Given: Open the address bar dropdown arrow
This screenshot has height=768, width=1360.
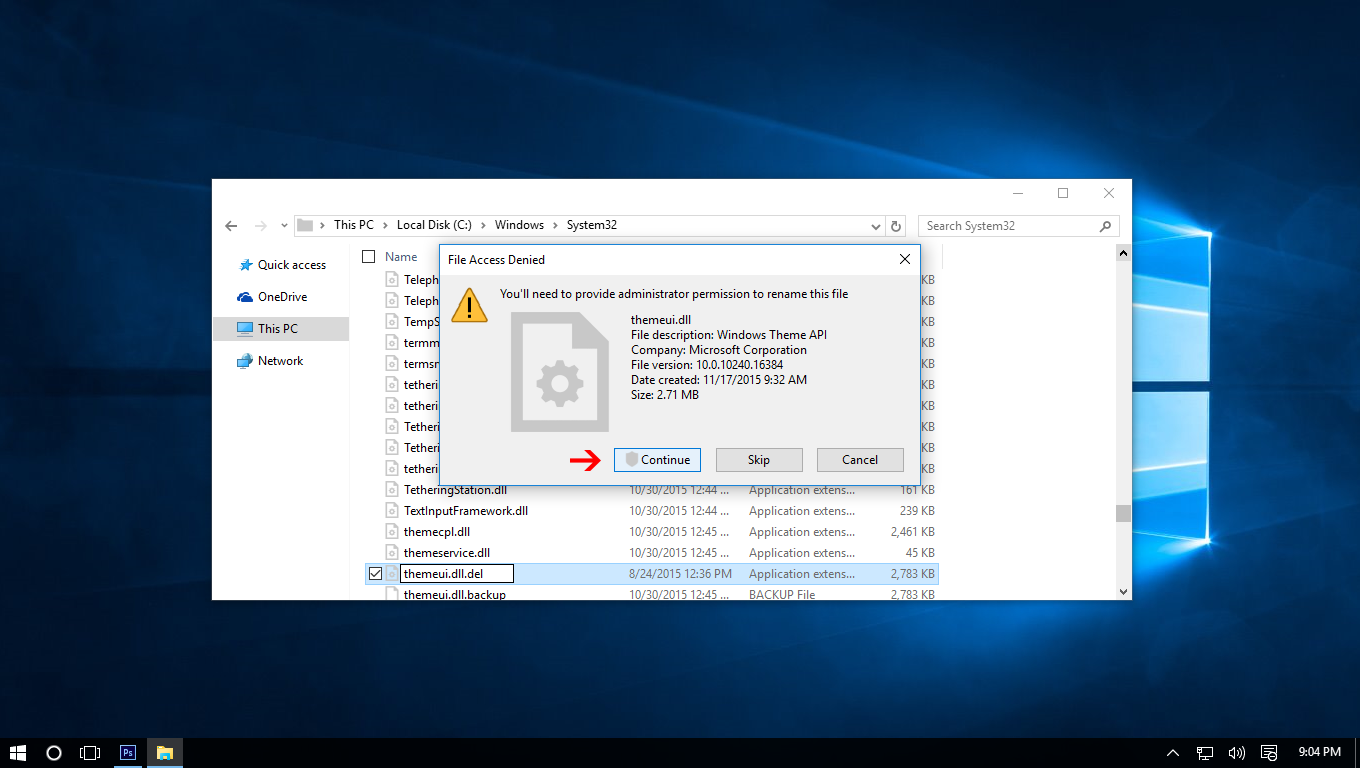Looking at the screenshot, I should 875,225.
